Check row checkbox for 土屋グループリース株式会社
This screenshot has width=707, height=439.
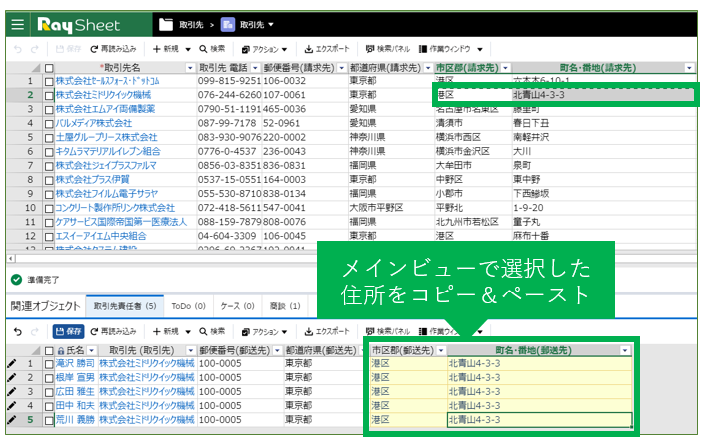click(x=49, y=138)
